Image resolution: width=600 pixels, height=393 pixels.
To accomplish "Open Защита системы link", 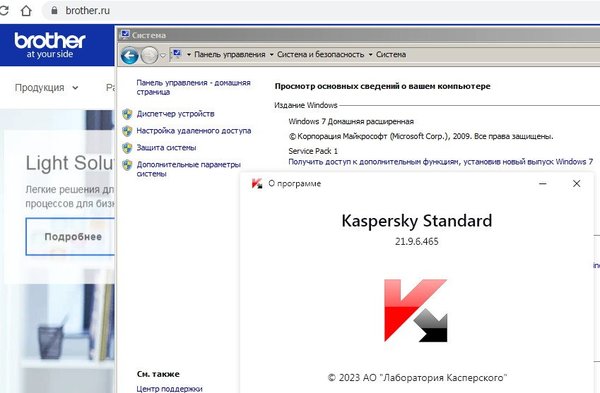I will coord(166,147).
